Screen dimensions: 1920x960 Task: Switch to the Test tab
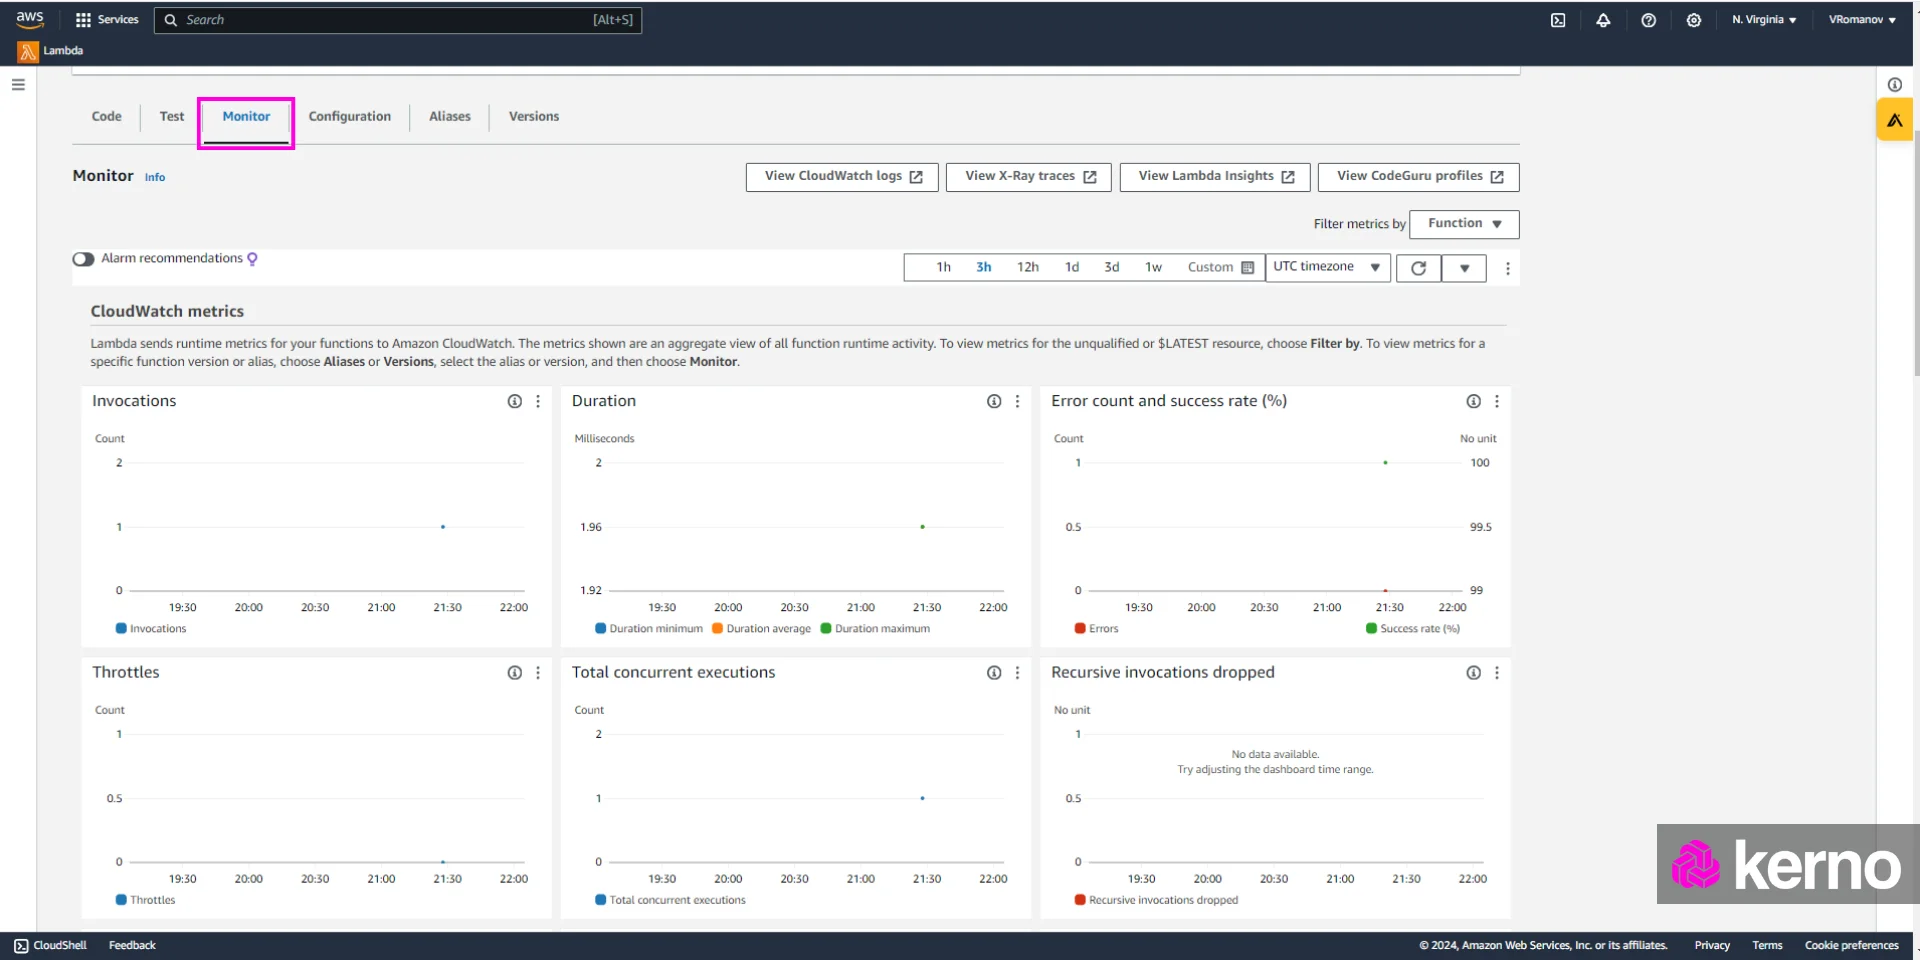(172, 117)
